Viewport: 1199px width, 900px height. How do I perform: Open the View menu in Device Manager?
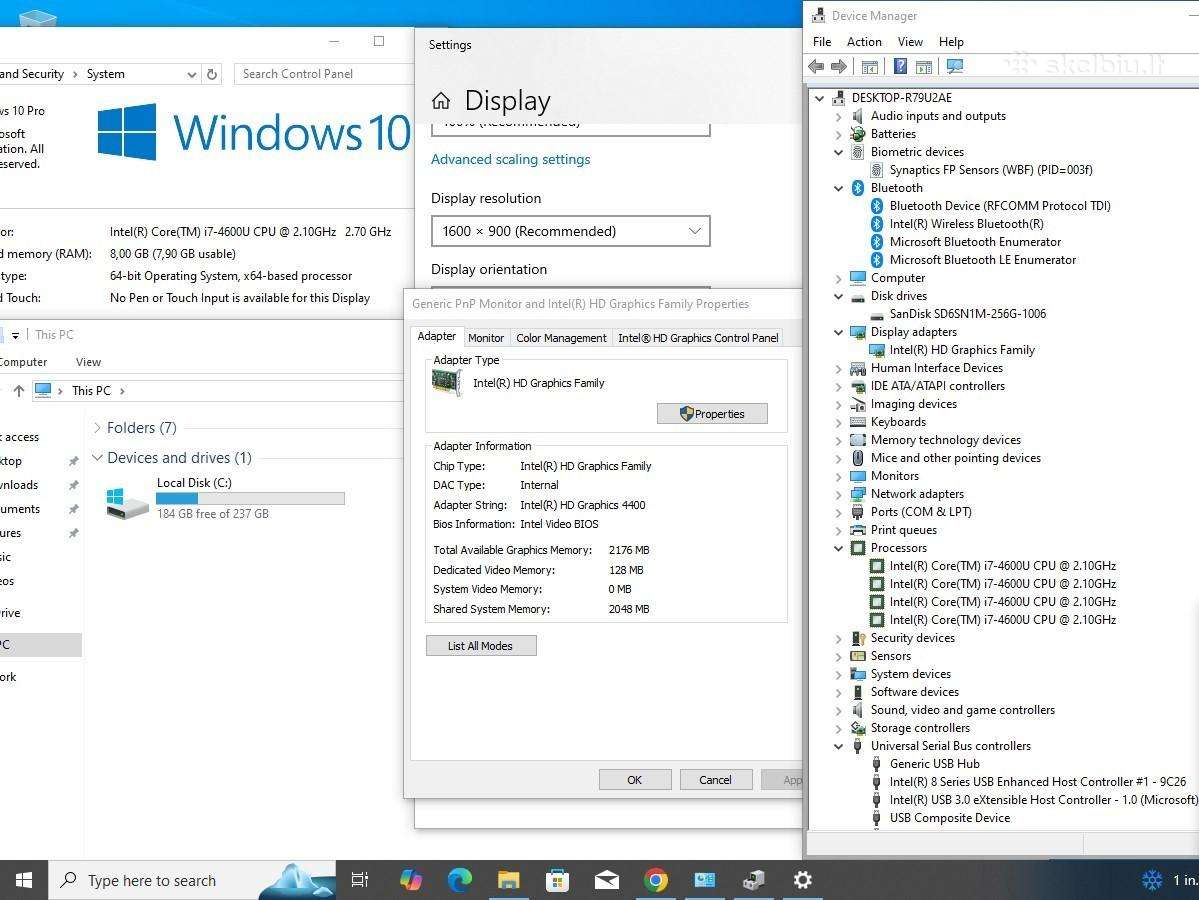[910, 42]
